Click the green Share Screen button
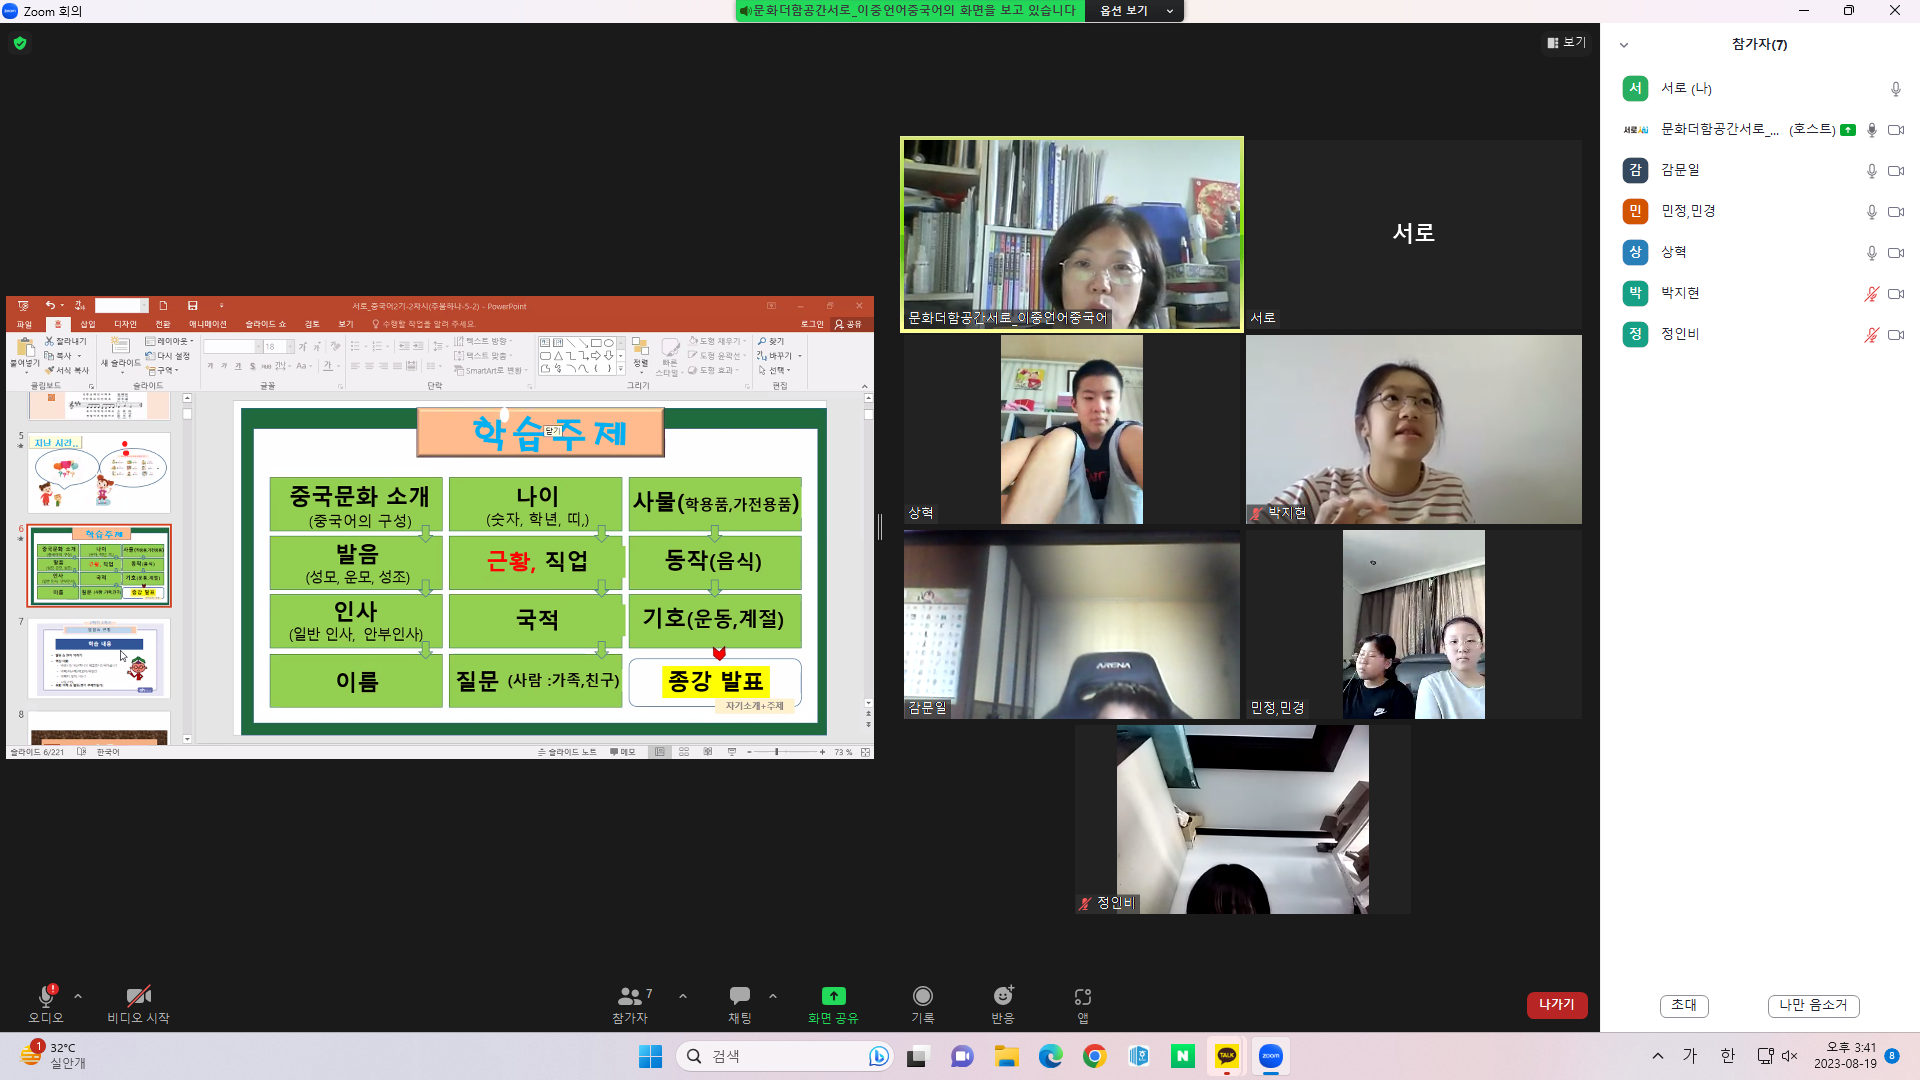This screenshot has height=1080, width=1920. (833, 1004)
